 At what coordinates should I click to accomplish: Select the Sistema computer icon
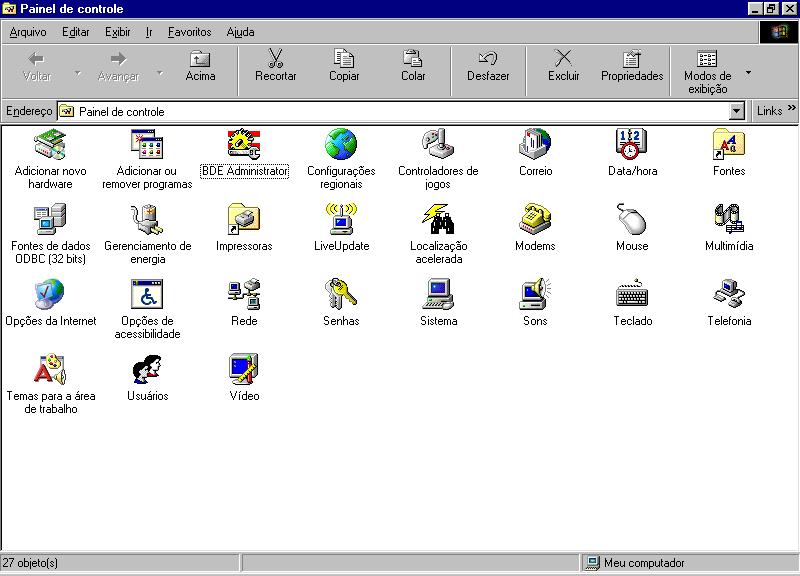tap(438, 294)
